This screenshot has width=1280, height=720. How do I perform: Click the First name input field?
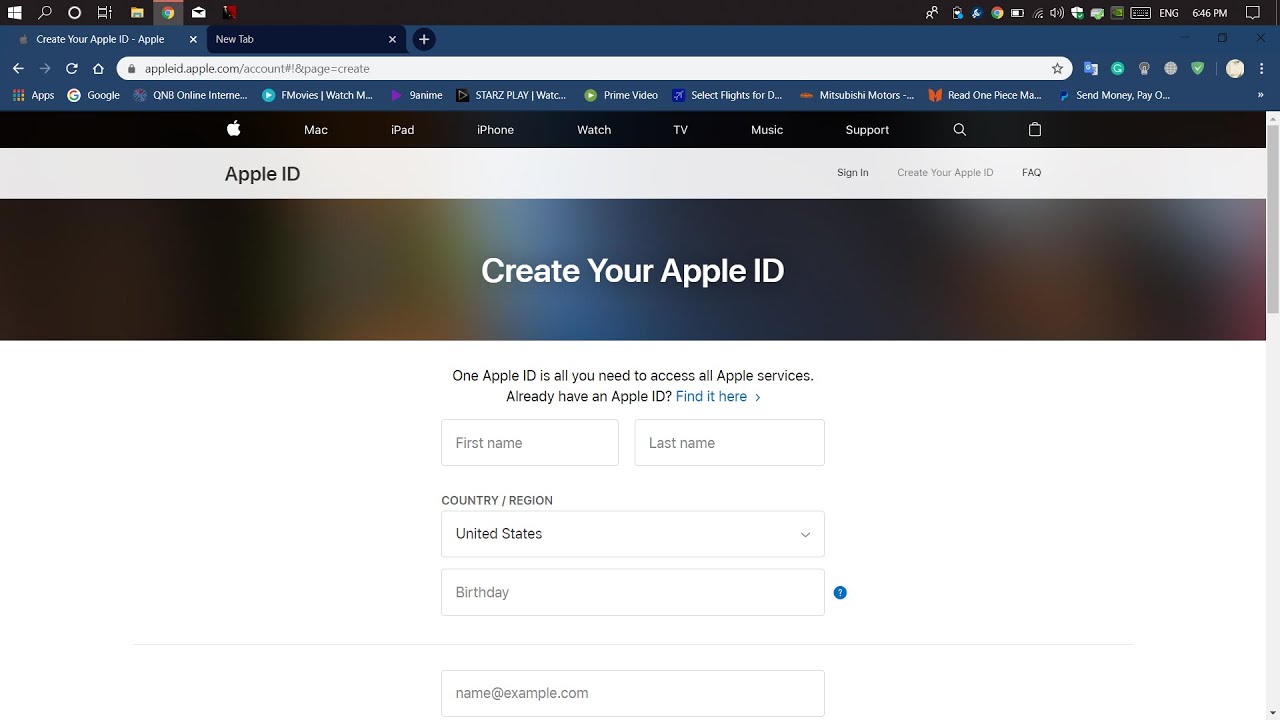click(x=530, y=442)
